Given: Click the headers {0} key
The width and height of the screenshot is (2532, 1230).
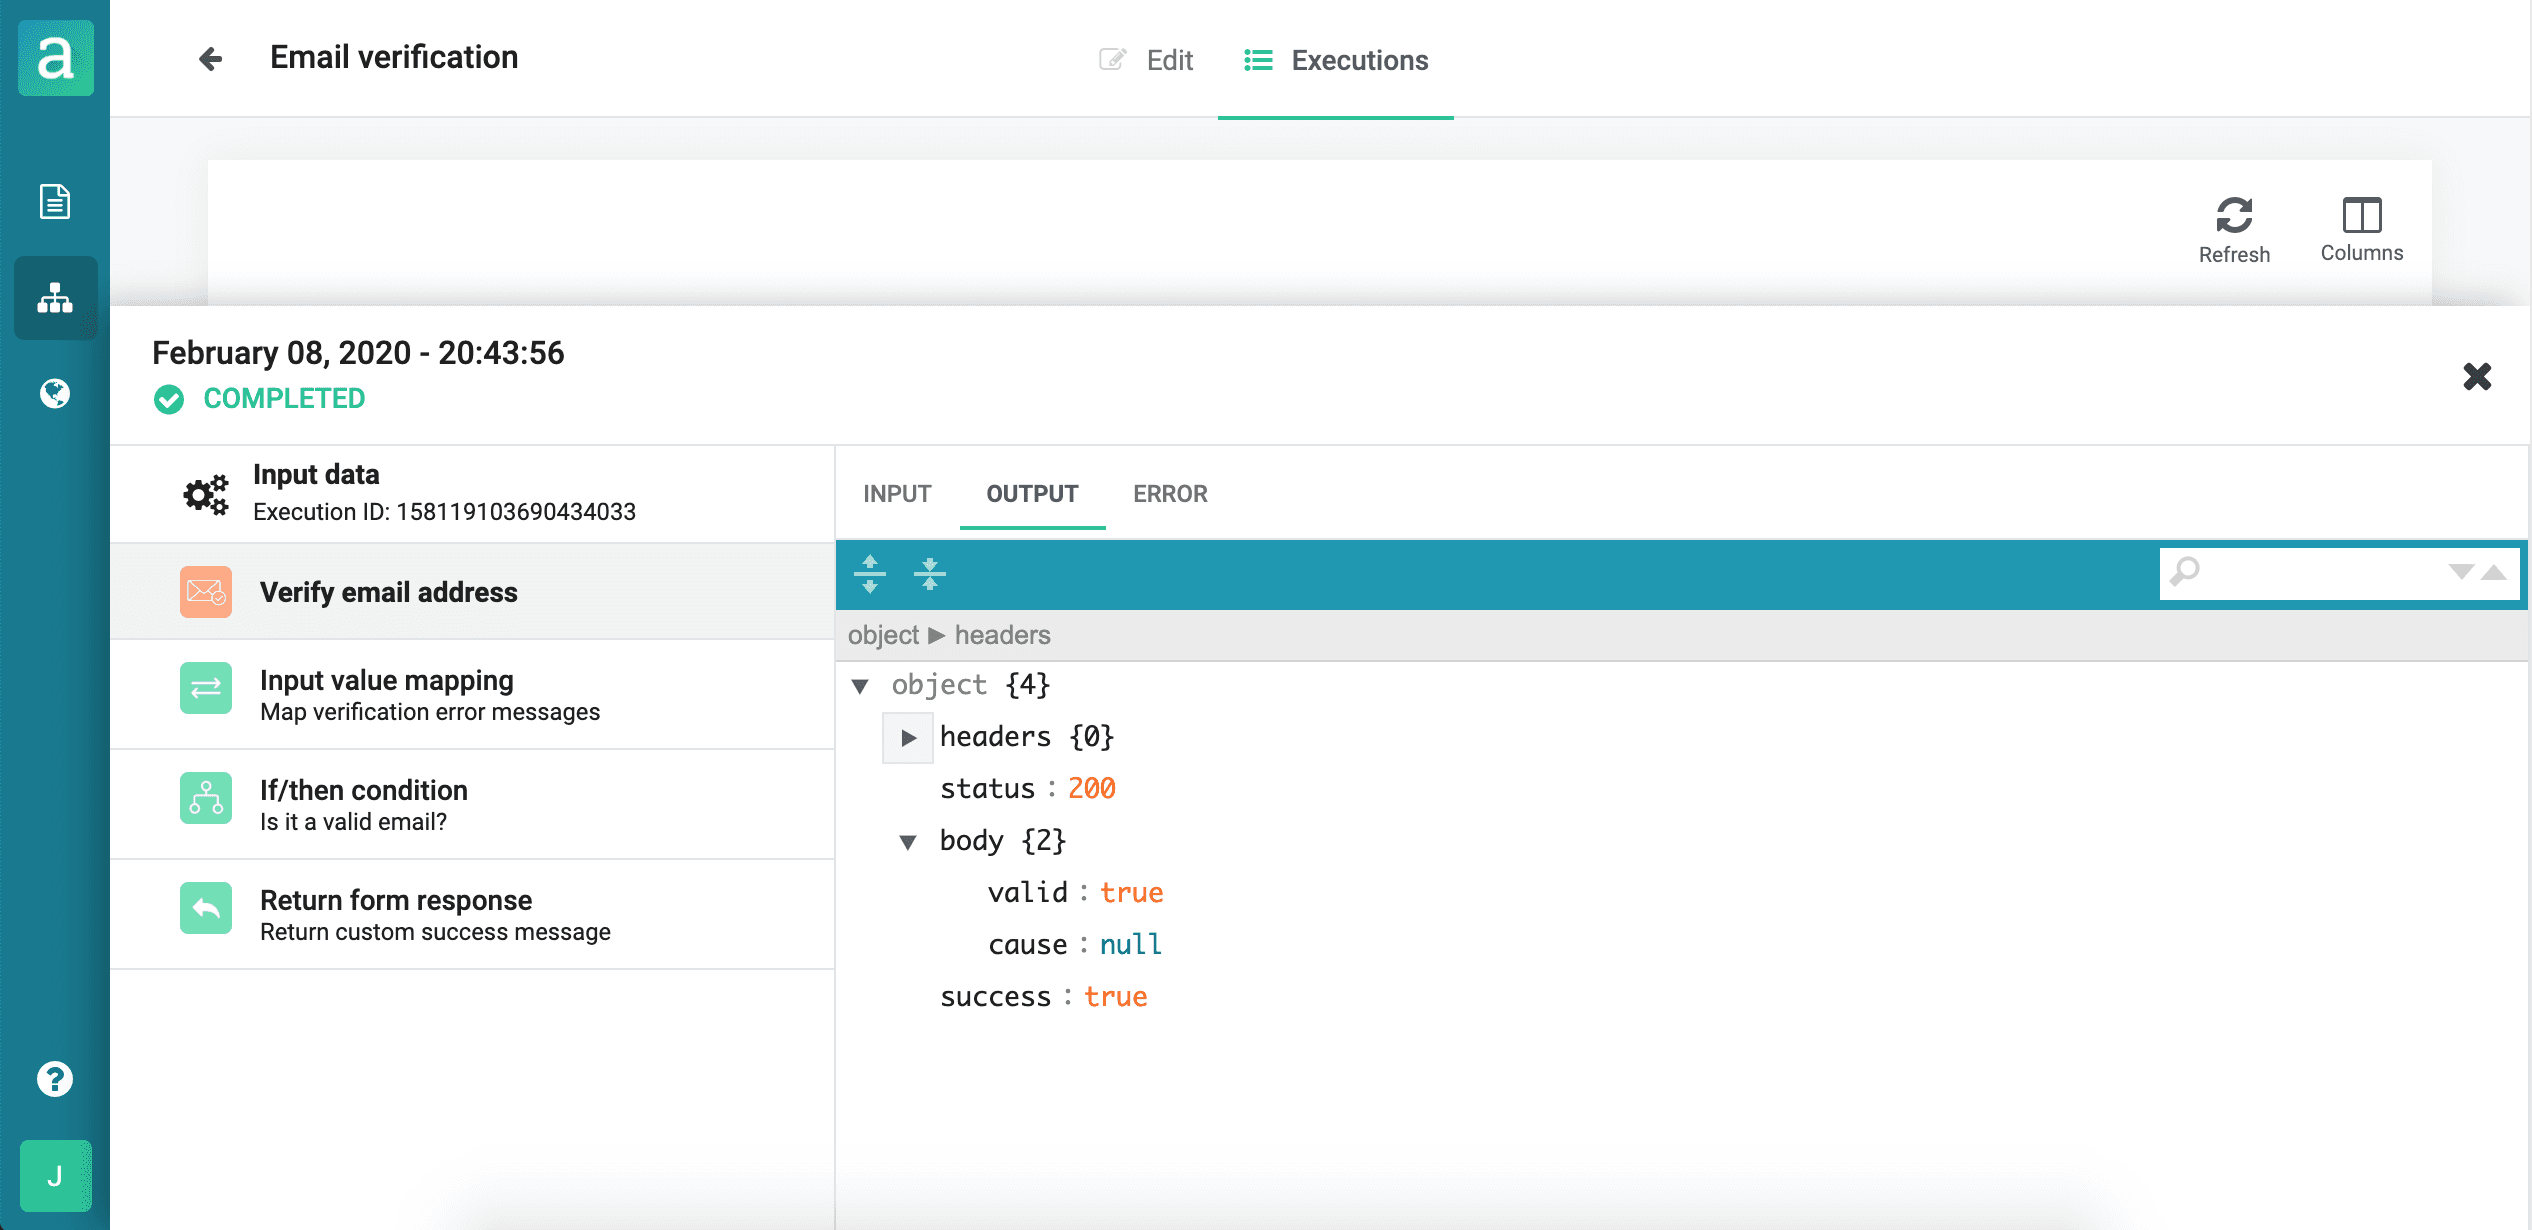Looking at the screenshot, I should [1026, 737].
